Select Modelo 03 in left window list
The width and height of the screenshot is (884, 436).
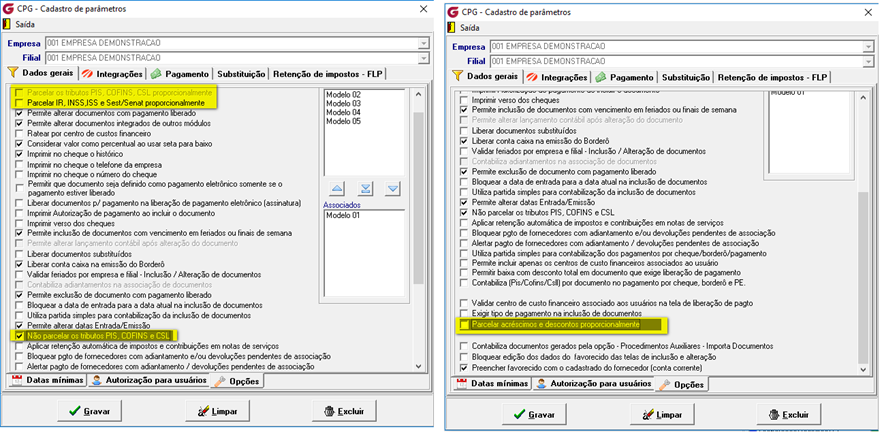[343, 103]
